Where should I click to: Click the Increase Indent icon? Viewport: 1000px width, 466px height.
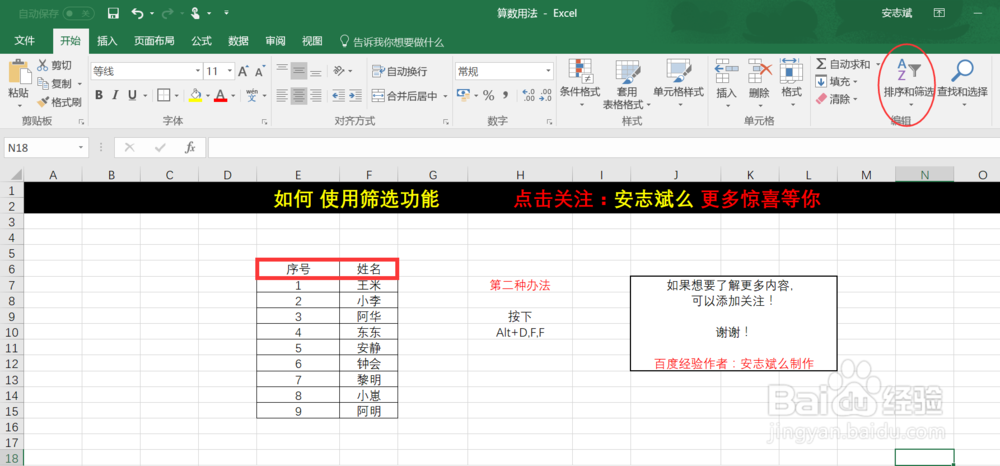(x=355, y=96)
